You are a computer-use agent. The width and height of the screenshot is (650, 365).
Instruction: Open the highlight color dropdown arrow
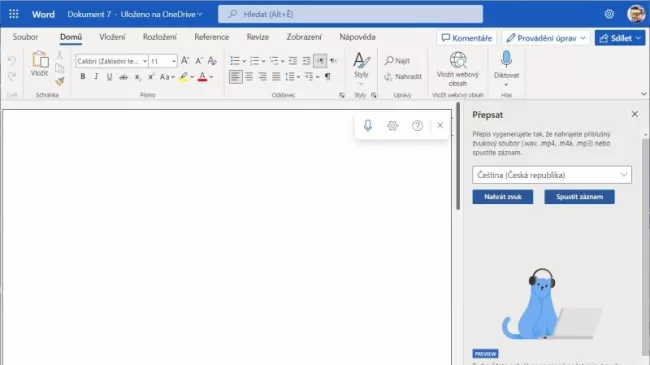[192, 77]
